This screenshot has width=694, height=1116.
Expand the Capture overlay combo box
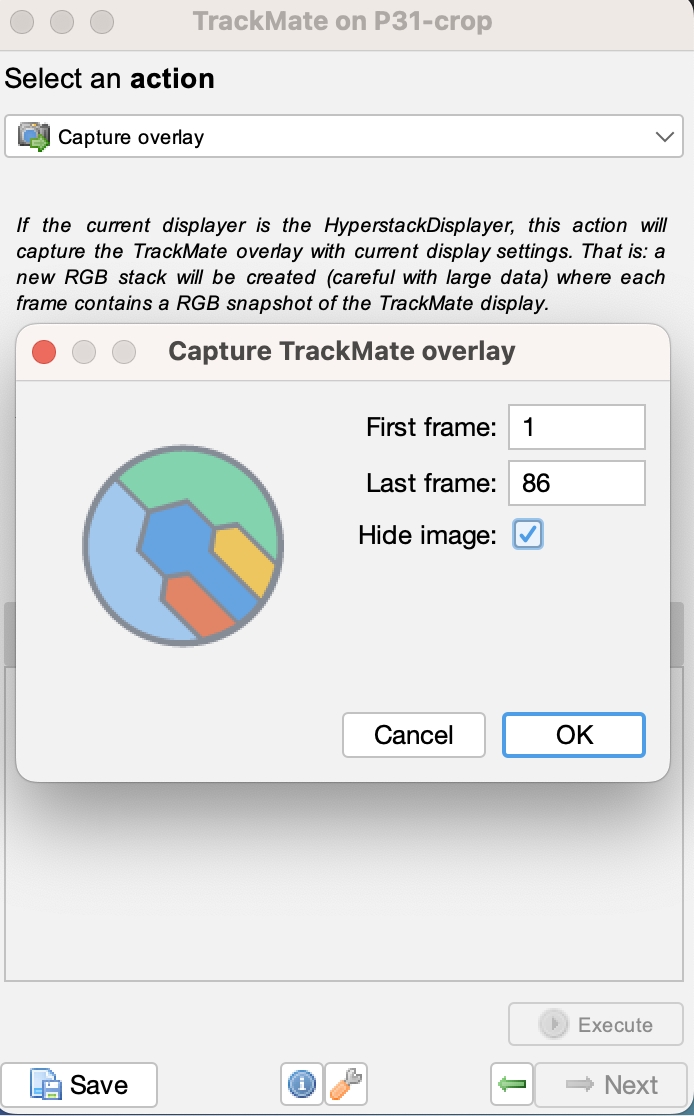point(344,136)
